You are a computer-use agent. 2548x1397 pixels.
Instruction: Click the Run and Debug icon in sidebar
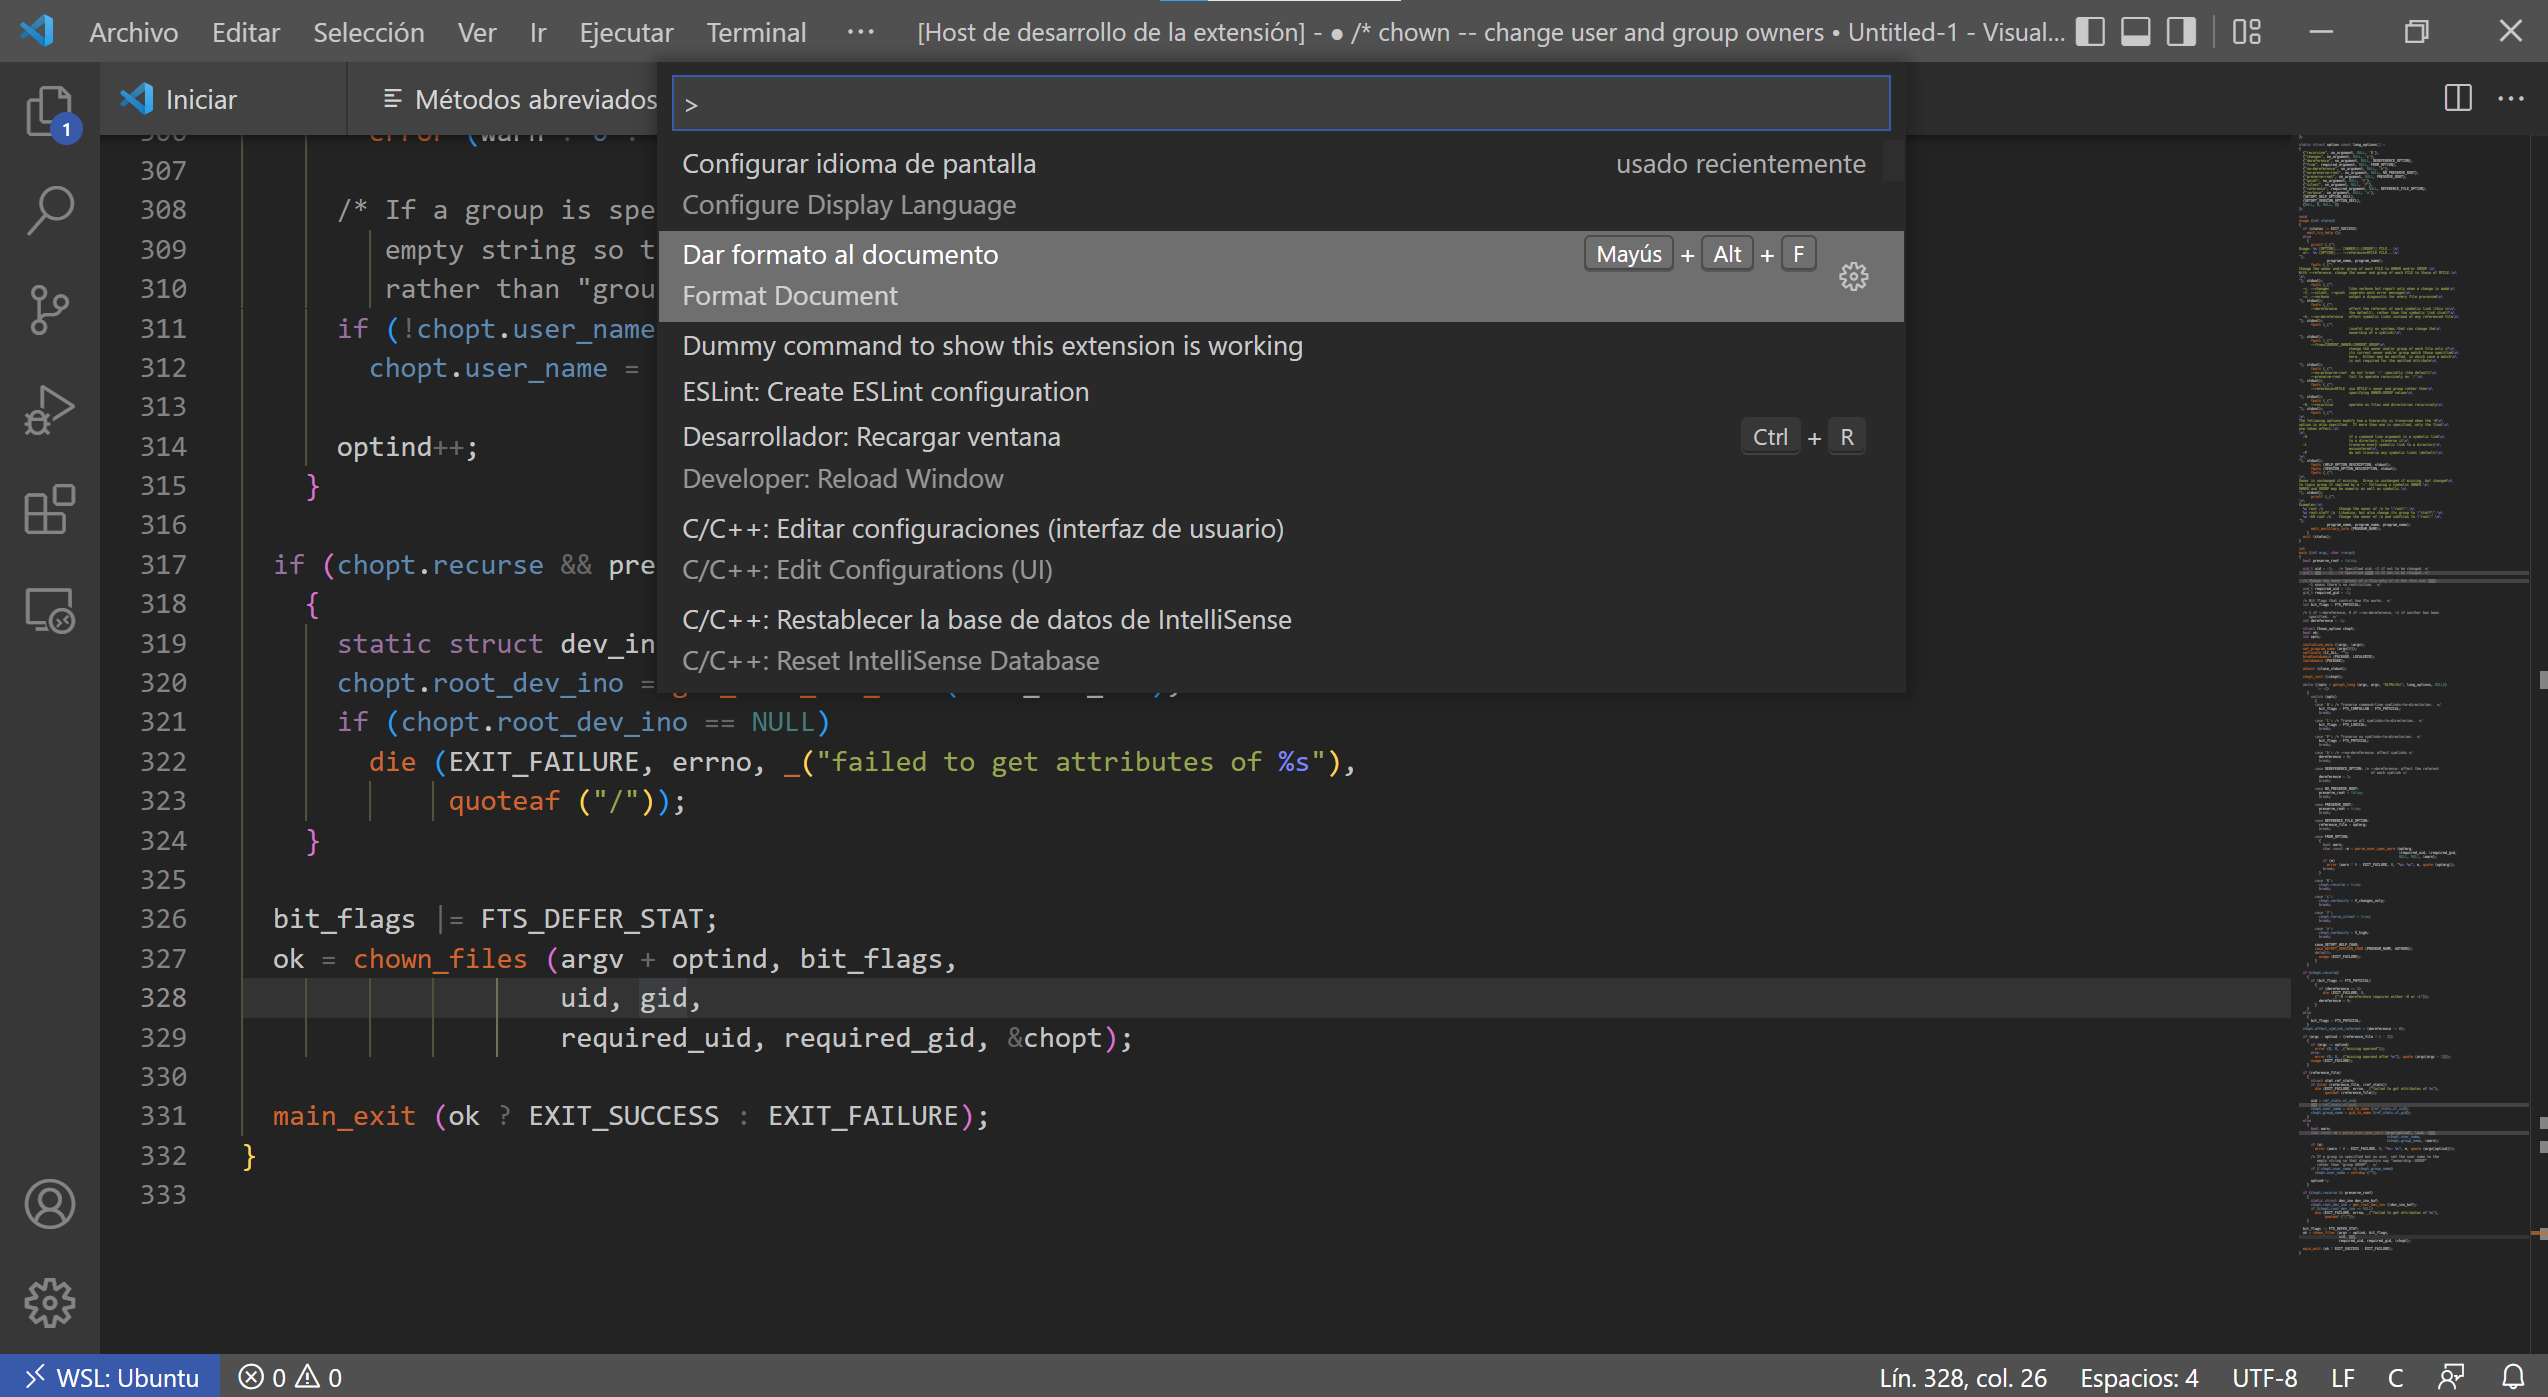46,408
